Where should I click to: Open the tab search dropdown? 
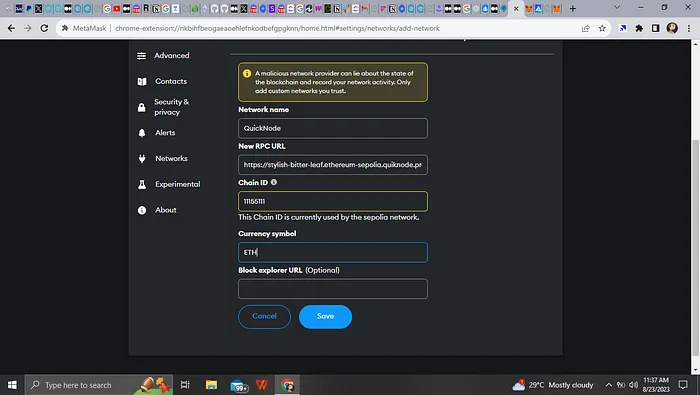coord(617,8)
